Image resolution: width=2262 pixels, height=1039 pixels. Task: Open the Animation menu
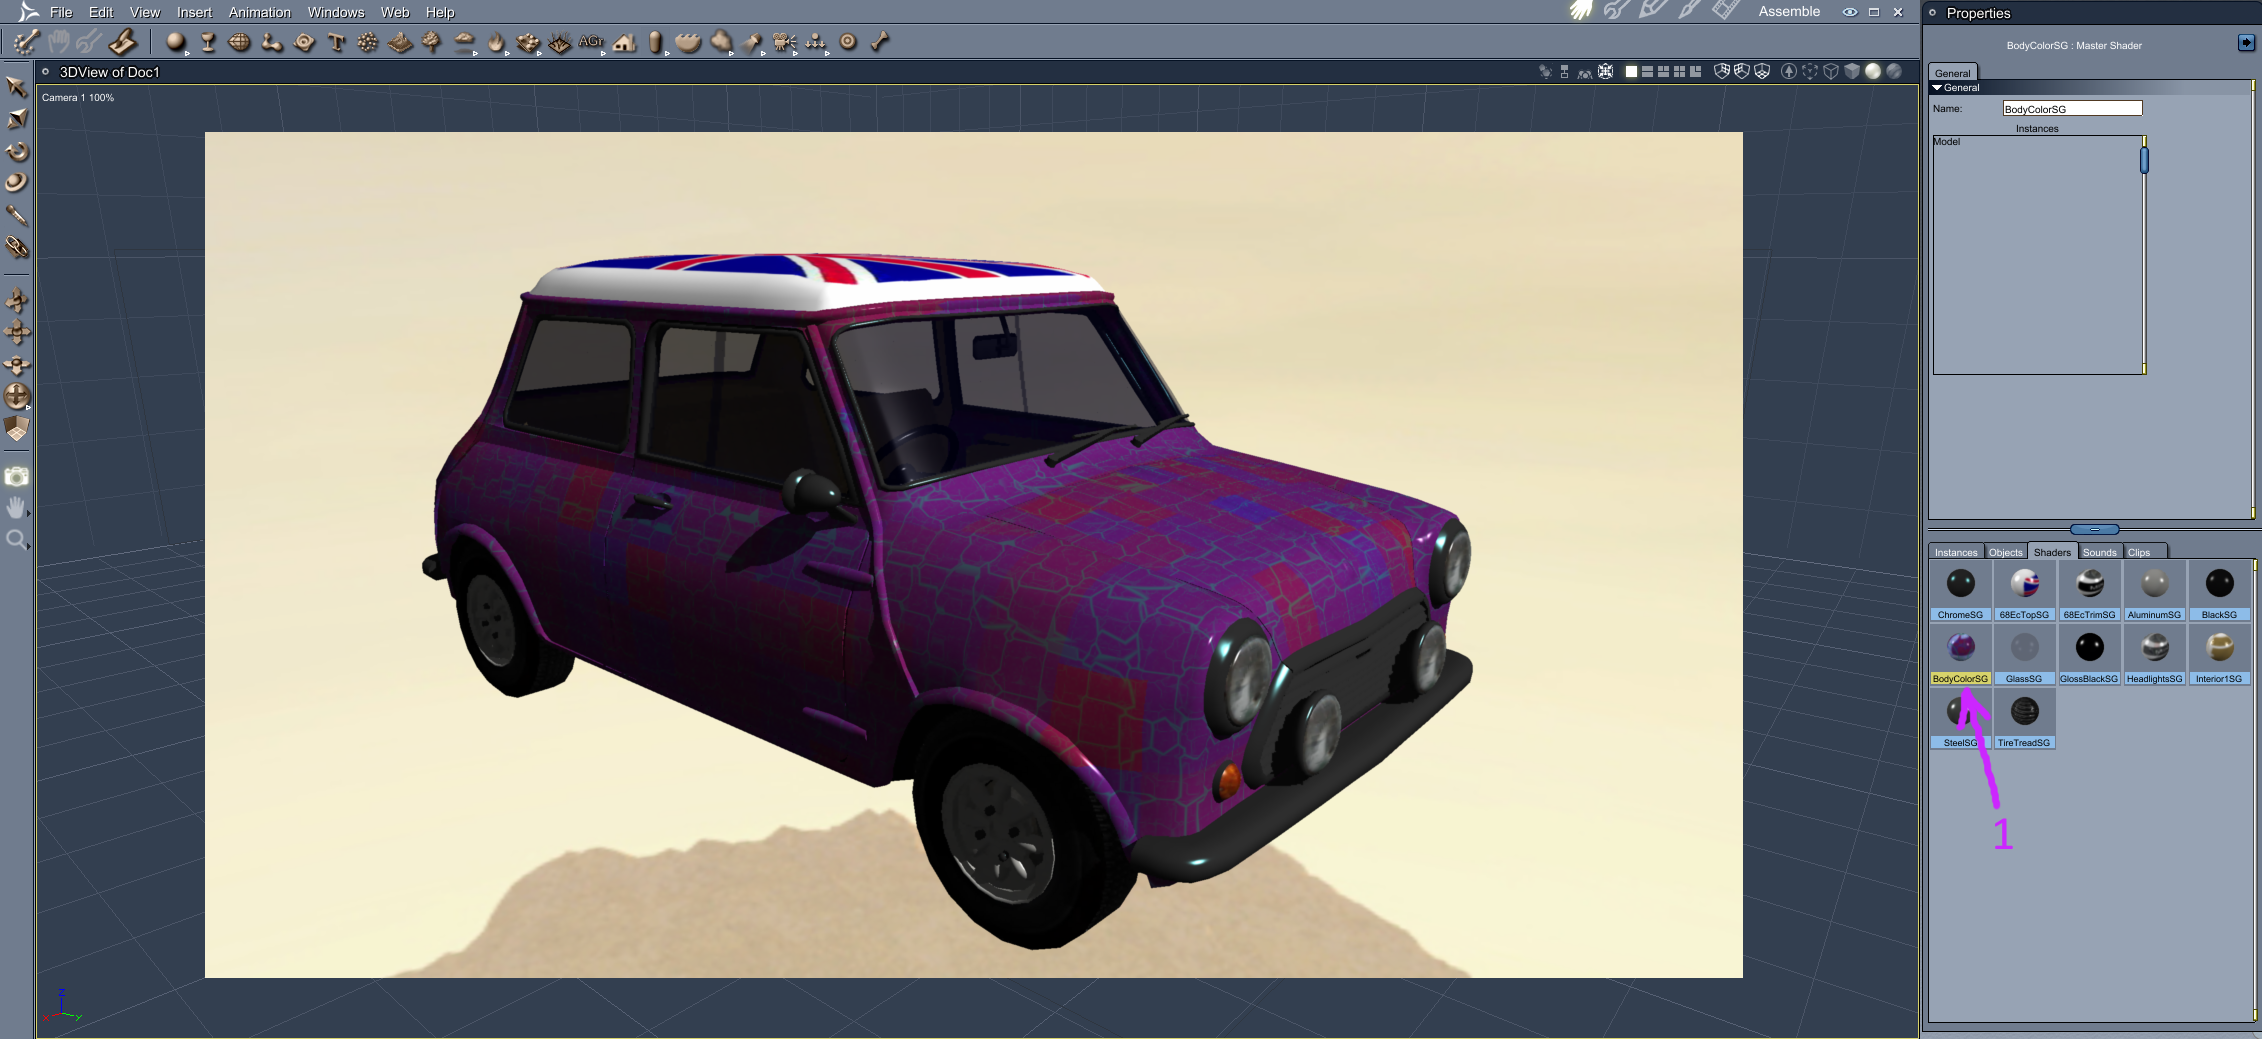260,12
